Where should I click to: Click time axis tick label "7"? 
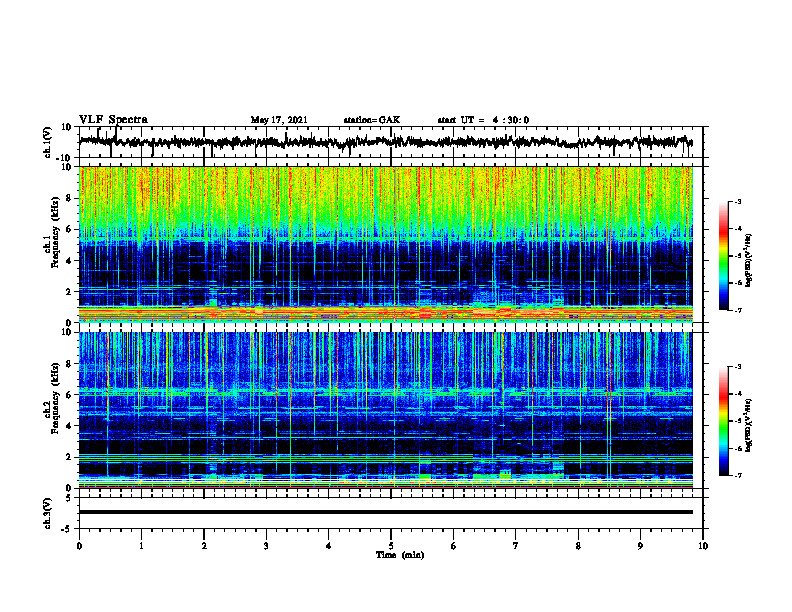click(x=516, y=545)
